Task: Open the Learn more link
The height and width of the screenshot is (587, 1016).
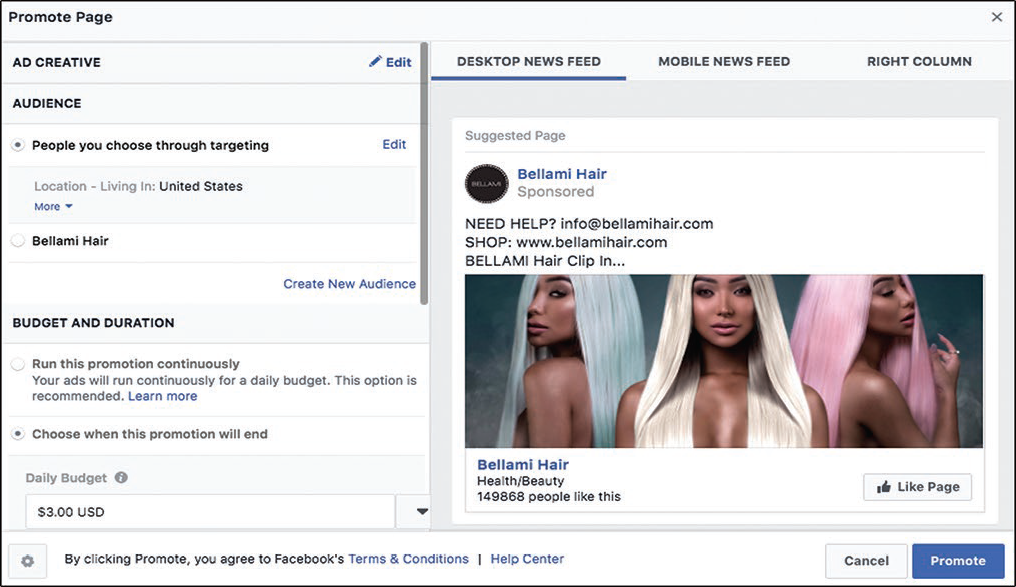Action: [x=163, y=396]
